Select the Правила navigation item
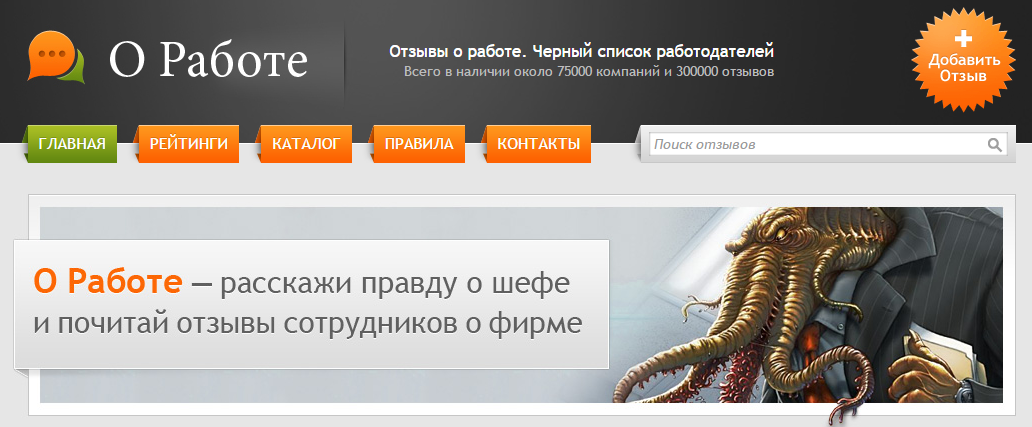1032x427 pixels. pos(419,144)
